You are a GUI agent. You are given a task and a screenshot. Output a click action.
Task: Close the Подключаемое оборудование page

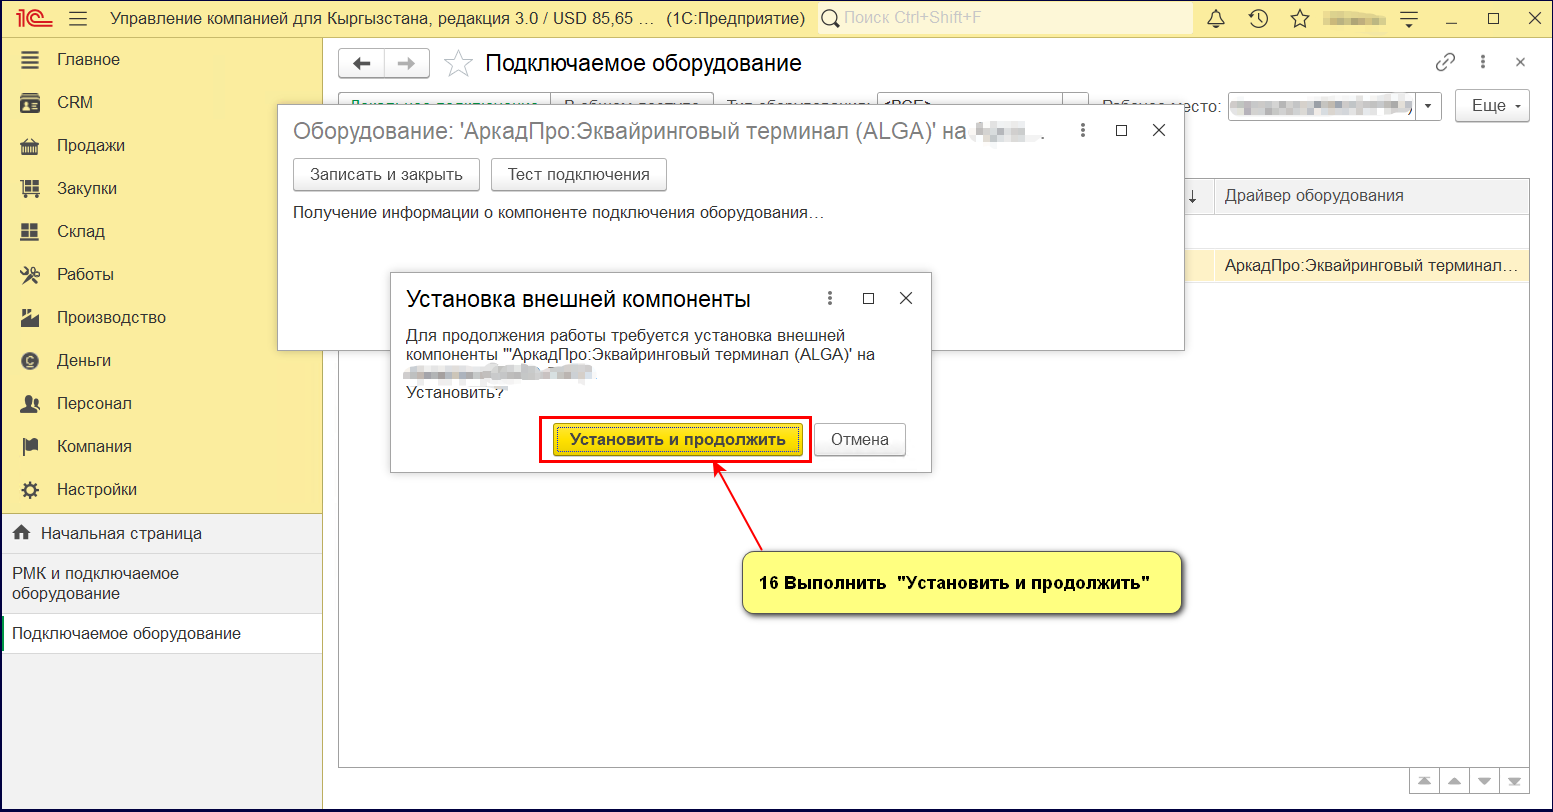[x=1520, y=62]
